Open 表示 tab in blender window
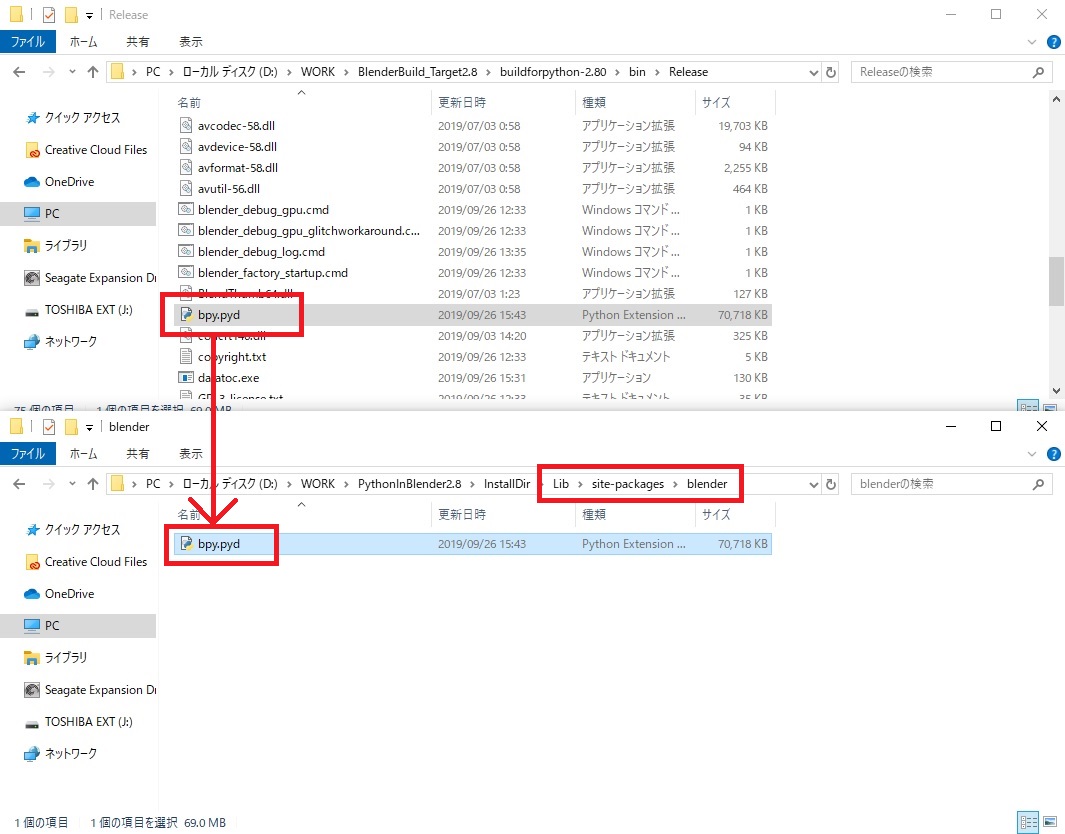This screenshot has width=1065, height=834. pyautogui.click(x=191, y=454)
